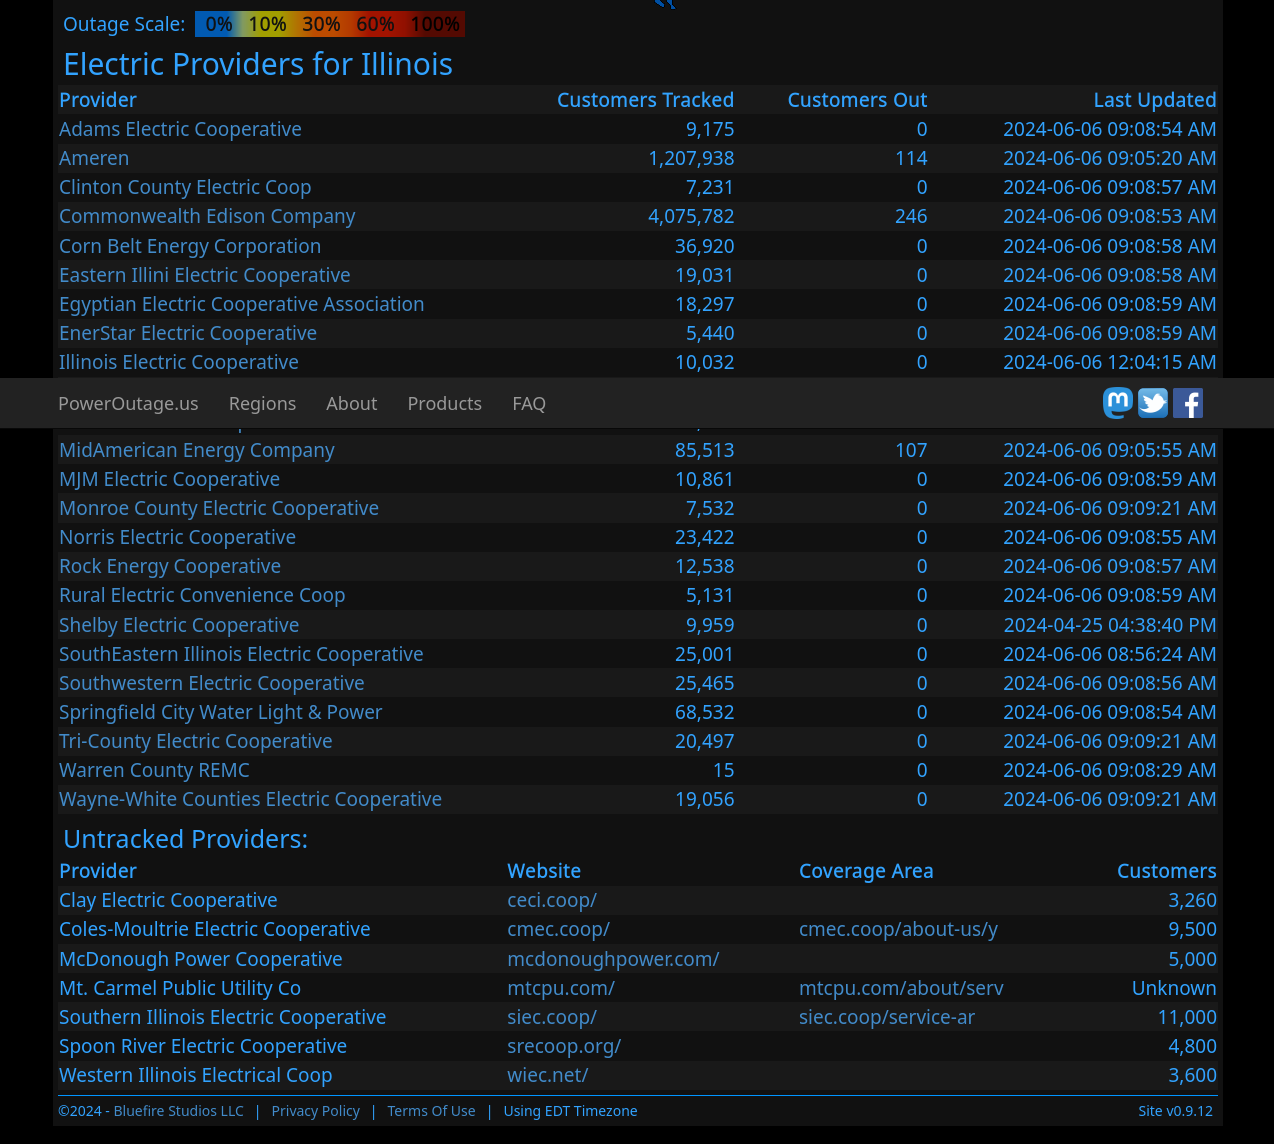Click Commonwealth Edison's 246 customers out

[911, 216]
